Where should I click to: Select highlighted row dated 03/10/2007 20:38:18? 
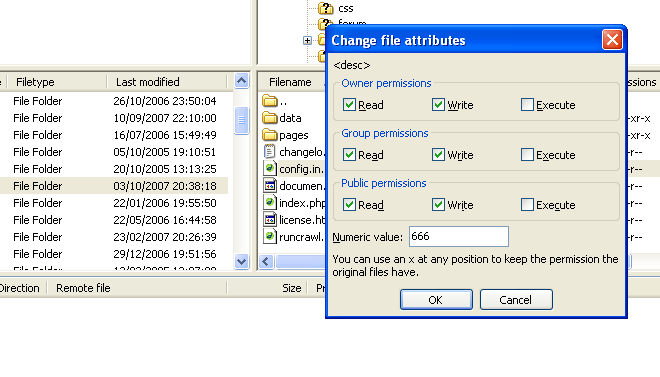pyautogui.click(x=114, y=186)
